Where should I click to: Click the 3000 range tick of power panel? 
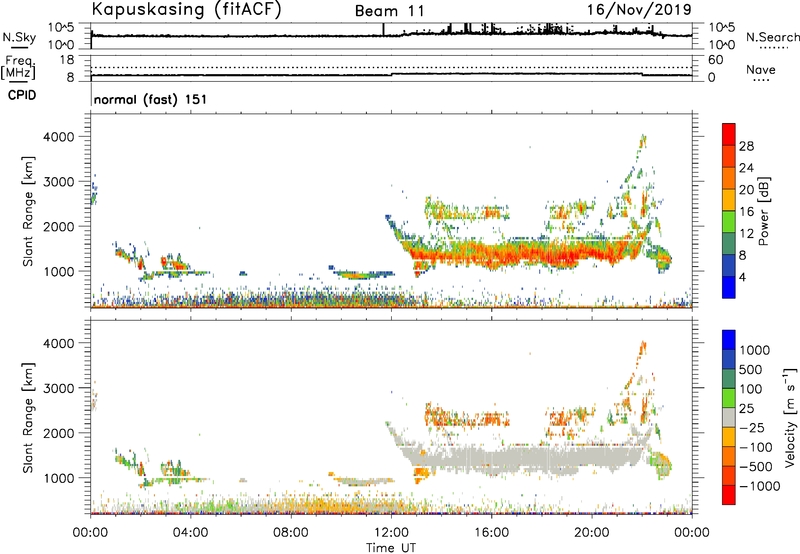[x=58, y=182]
